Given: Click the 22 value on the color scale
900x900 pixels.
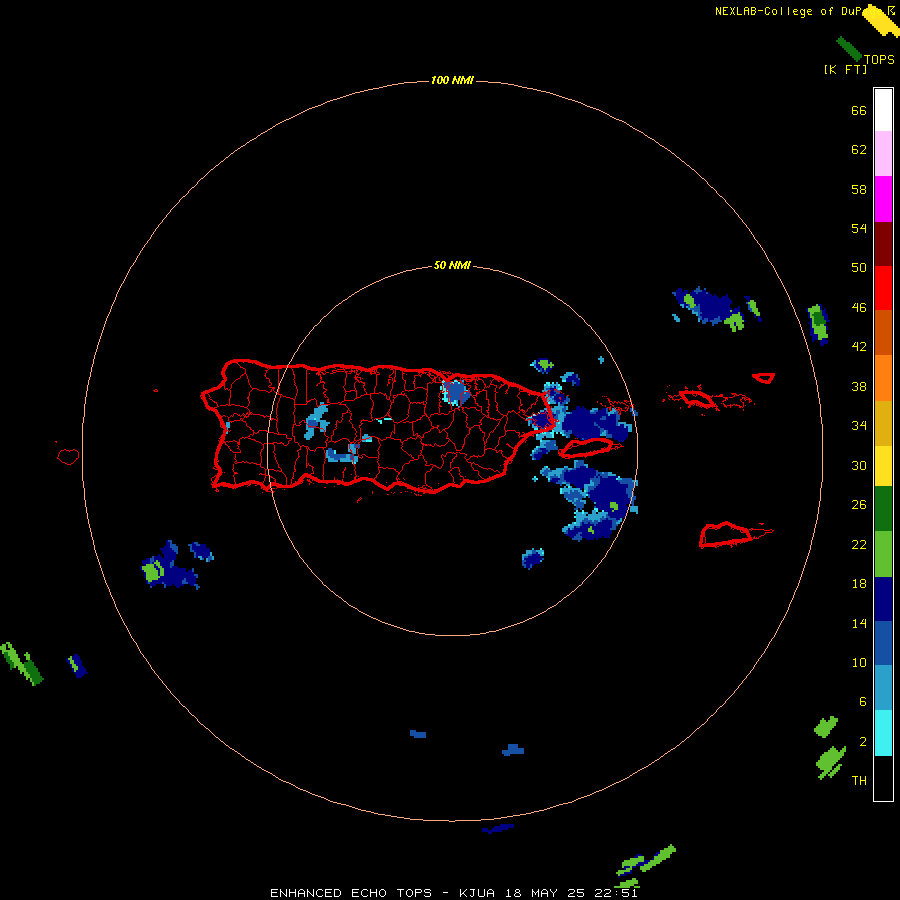Looking at the screenshot, I should (x=859, y=545).
